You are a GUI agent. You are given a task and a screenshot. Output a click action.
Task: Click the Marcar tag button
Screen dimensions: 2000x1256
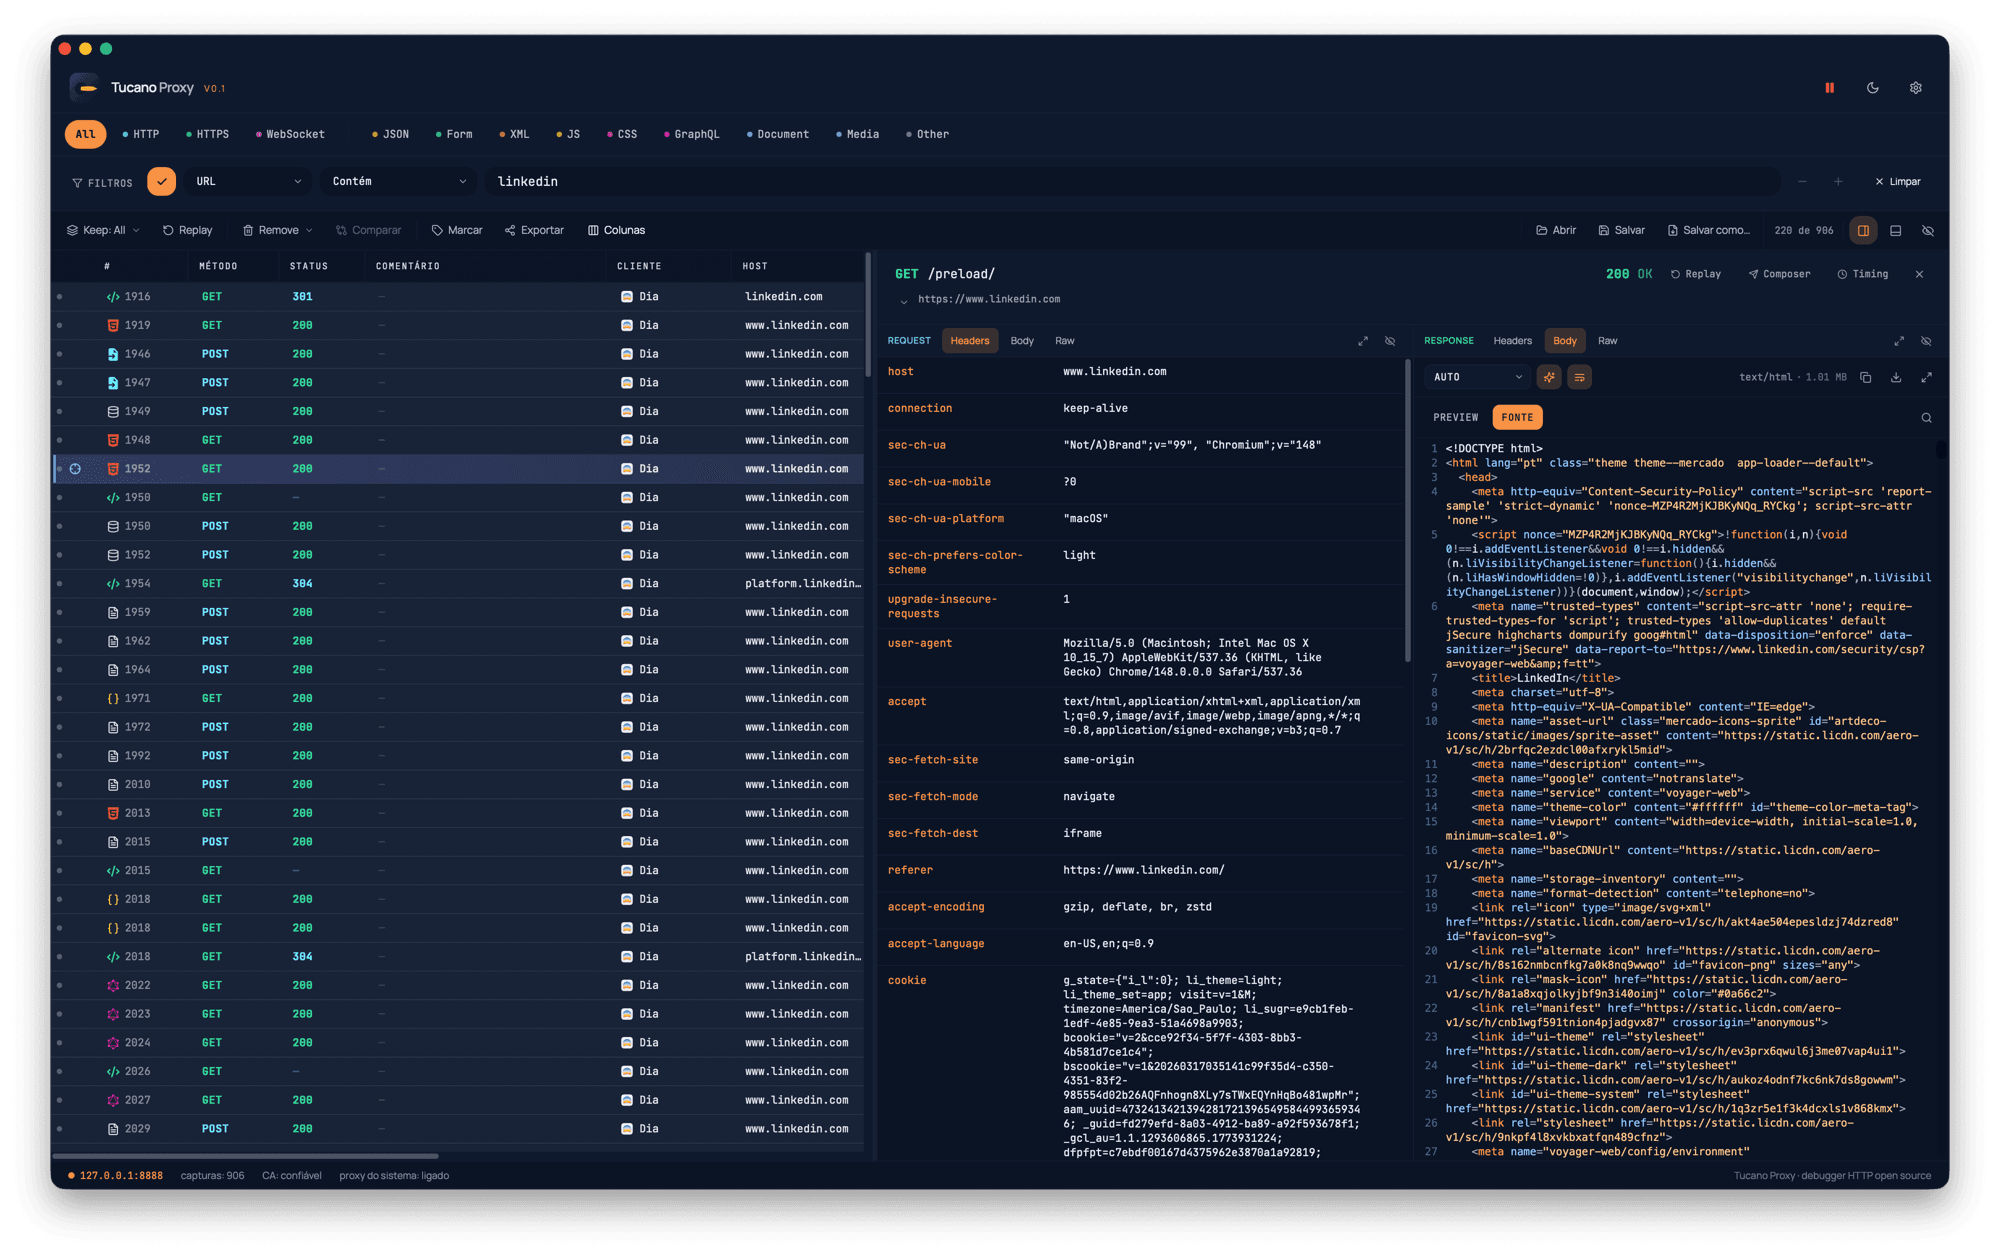coord(457,230)
